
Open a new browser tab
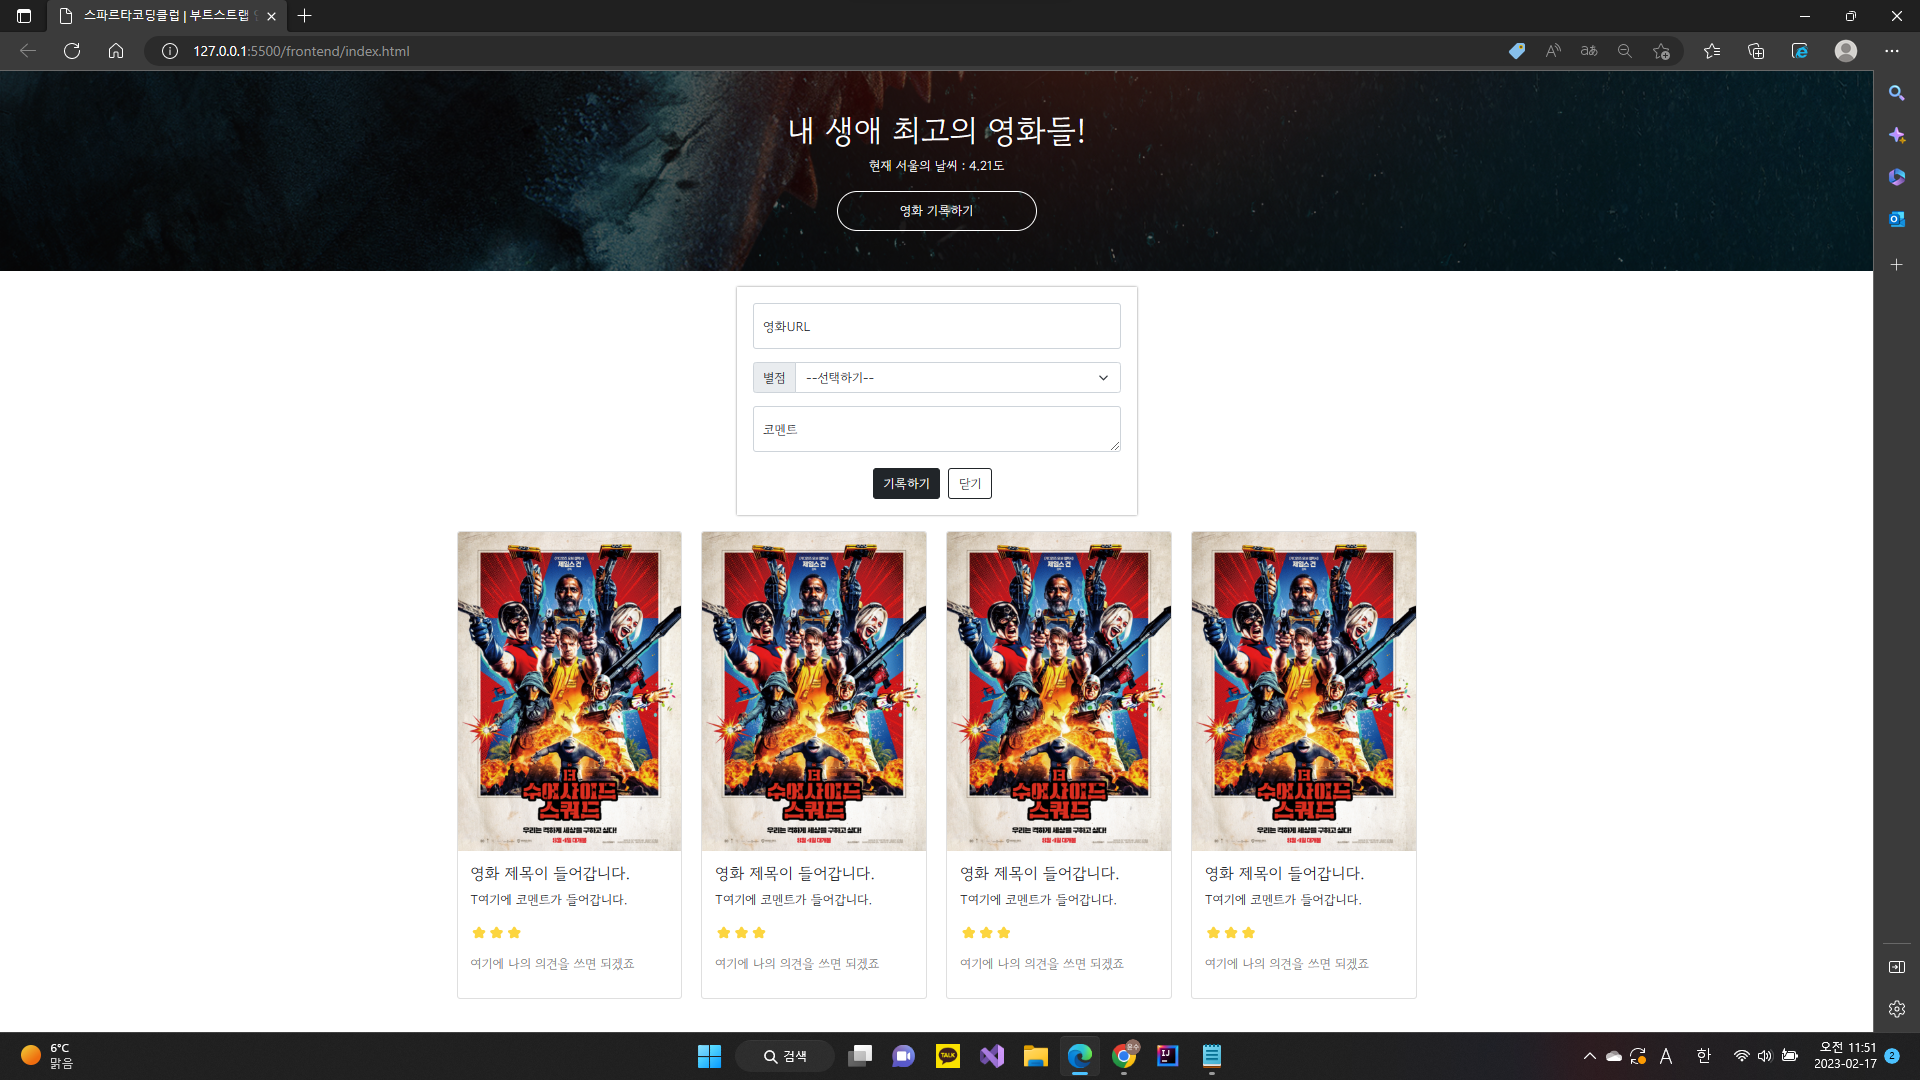click(305, 16)
